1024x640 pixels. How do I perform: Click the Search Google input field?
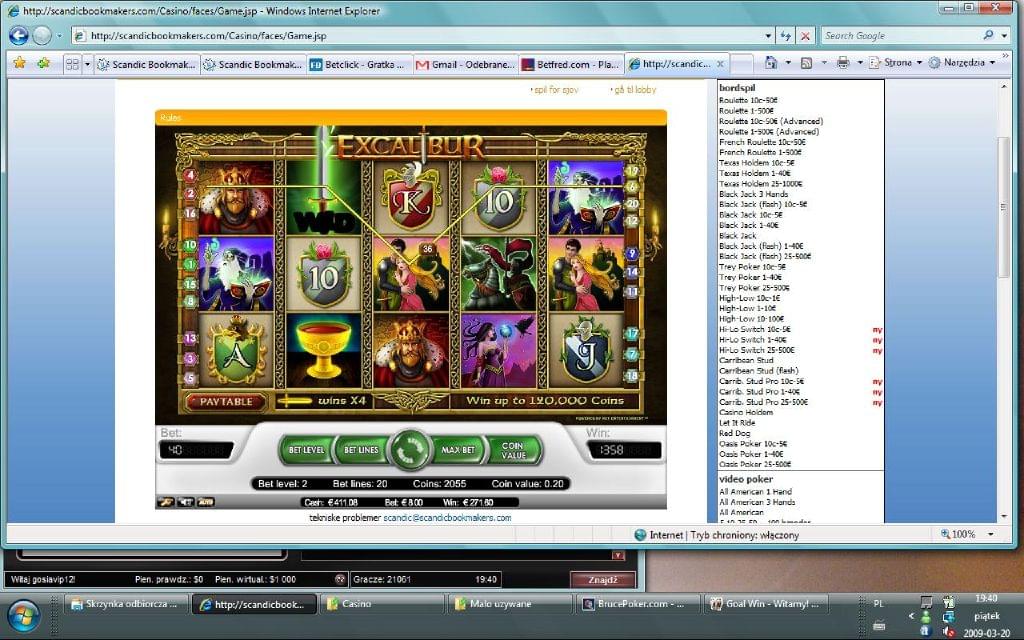(x=901, y=36)
